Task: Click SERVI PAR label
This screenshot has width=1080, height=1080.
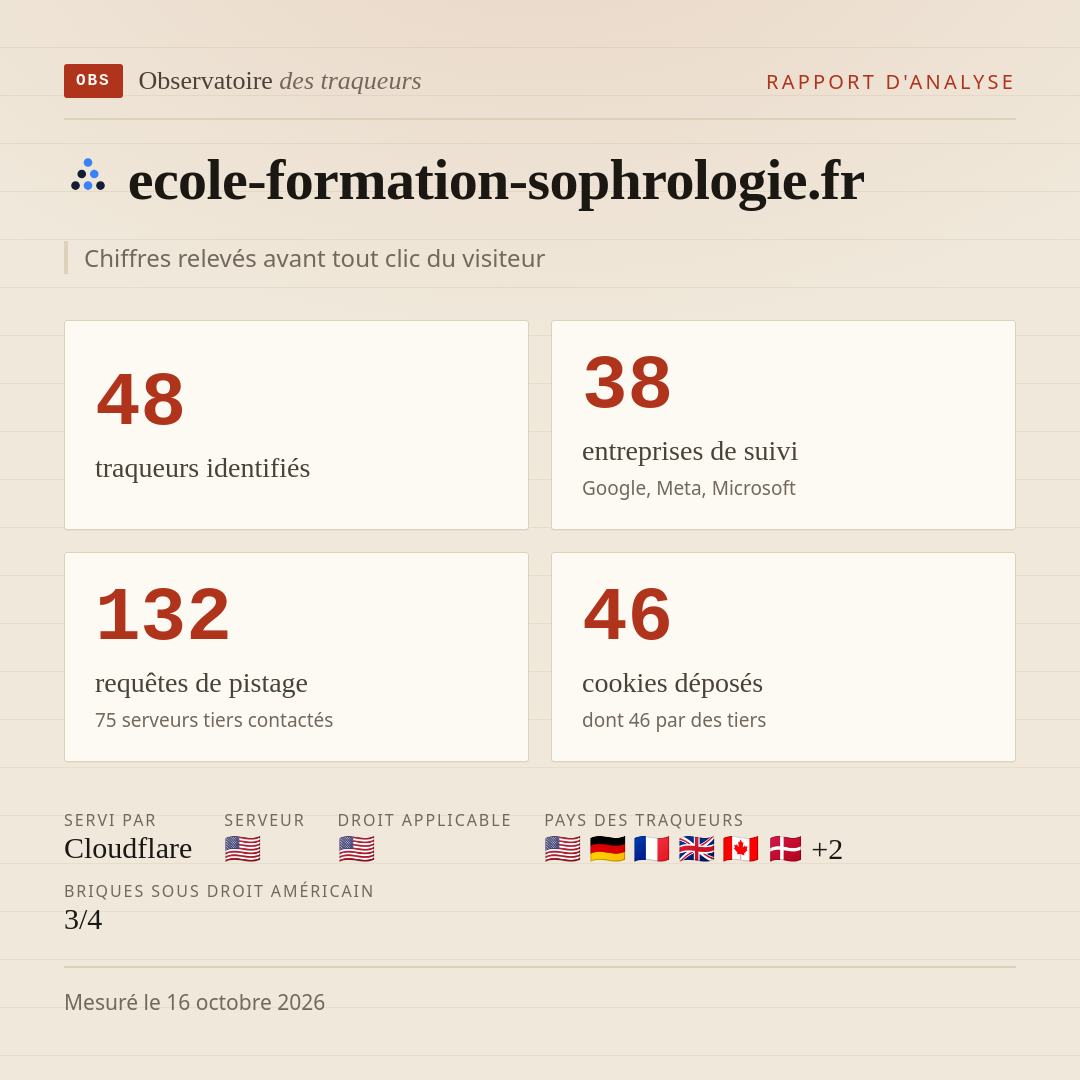Action: pyautogui.click(x=110, y=820)
